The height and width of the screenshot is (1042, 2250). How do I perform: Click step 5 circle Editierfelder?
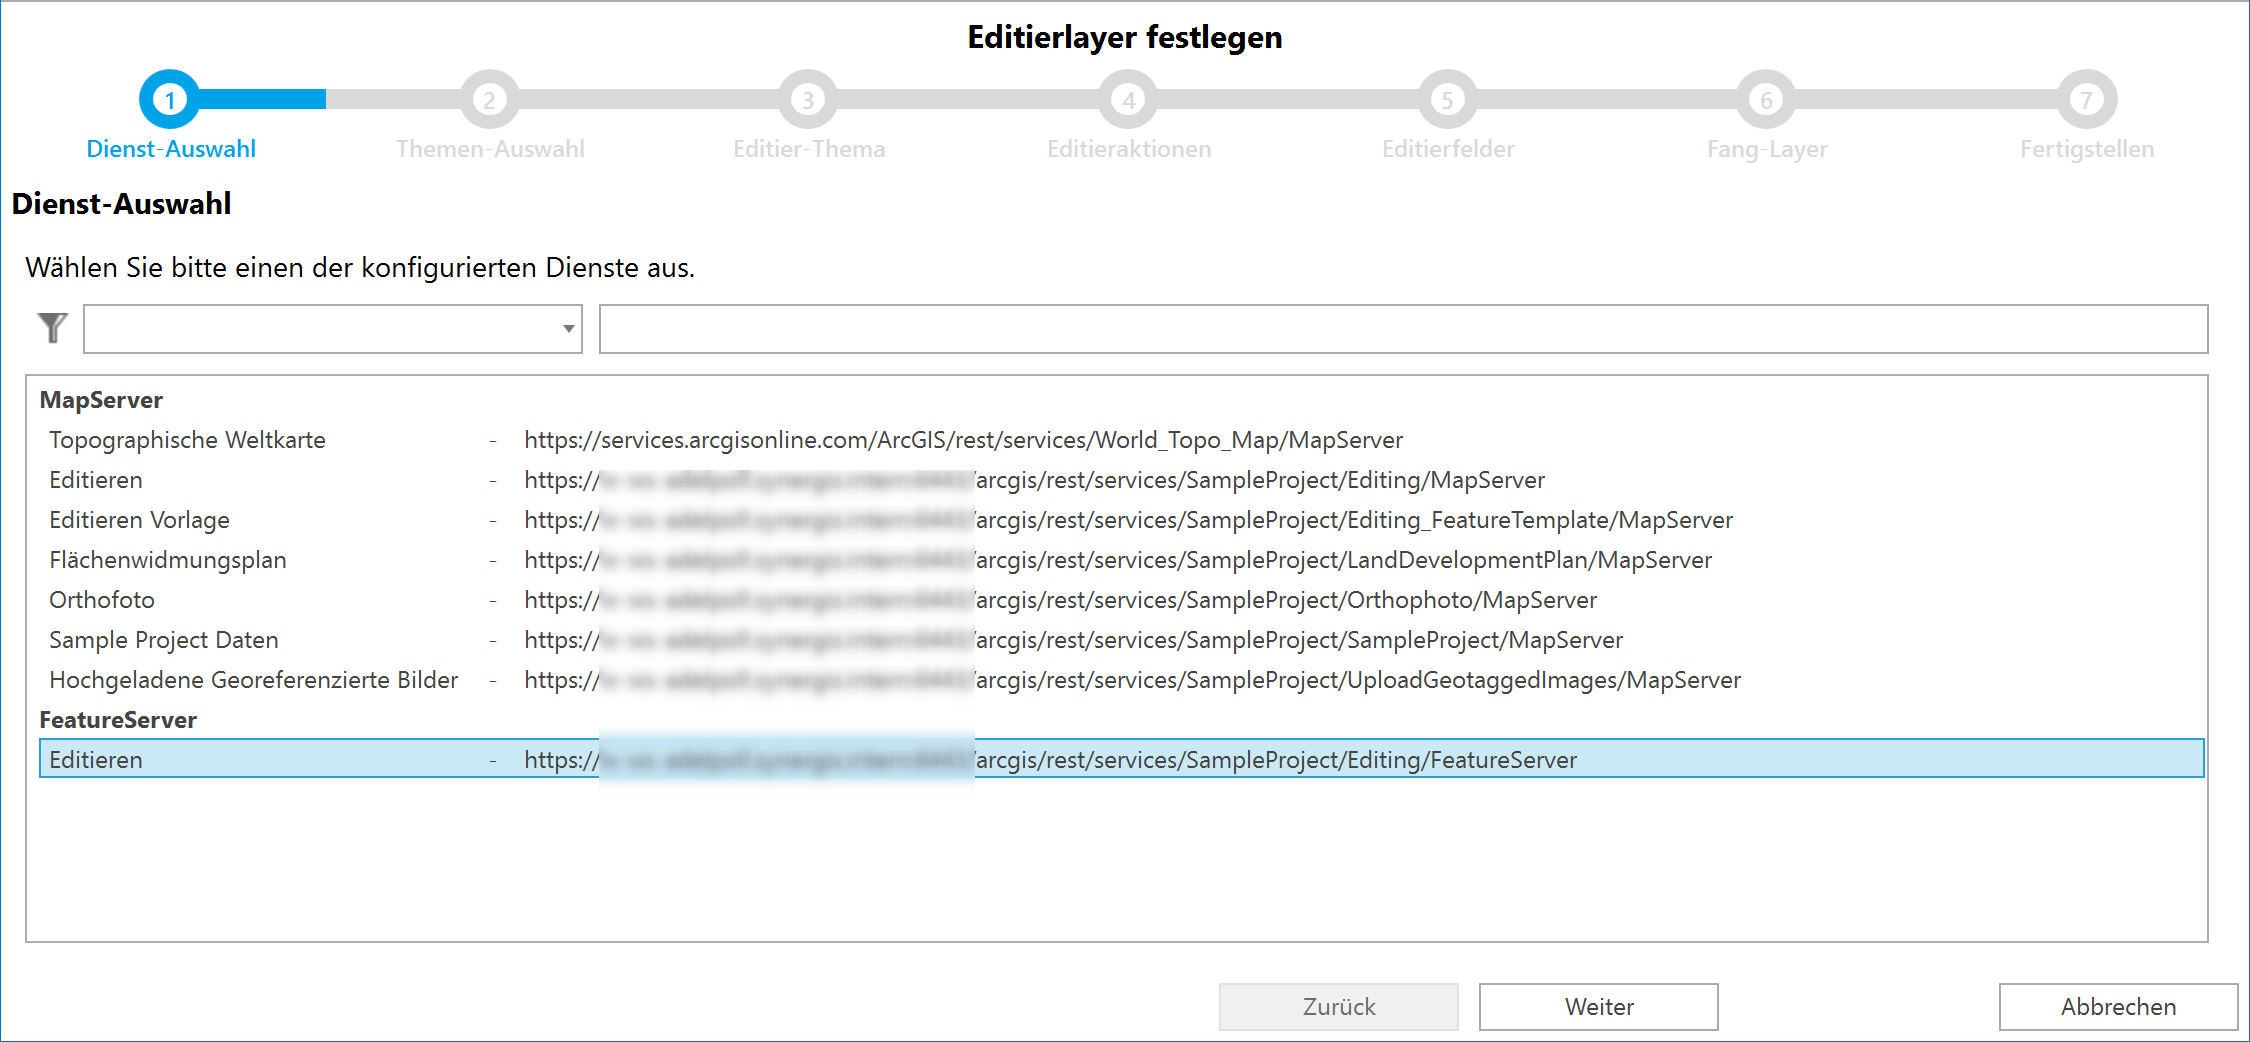click(1446, 99)
